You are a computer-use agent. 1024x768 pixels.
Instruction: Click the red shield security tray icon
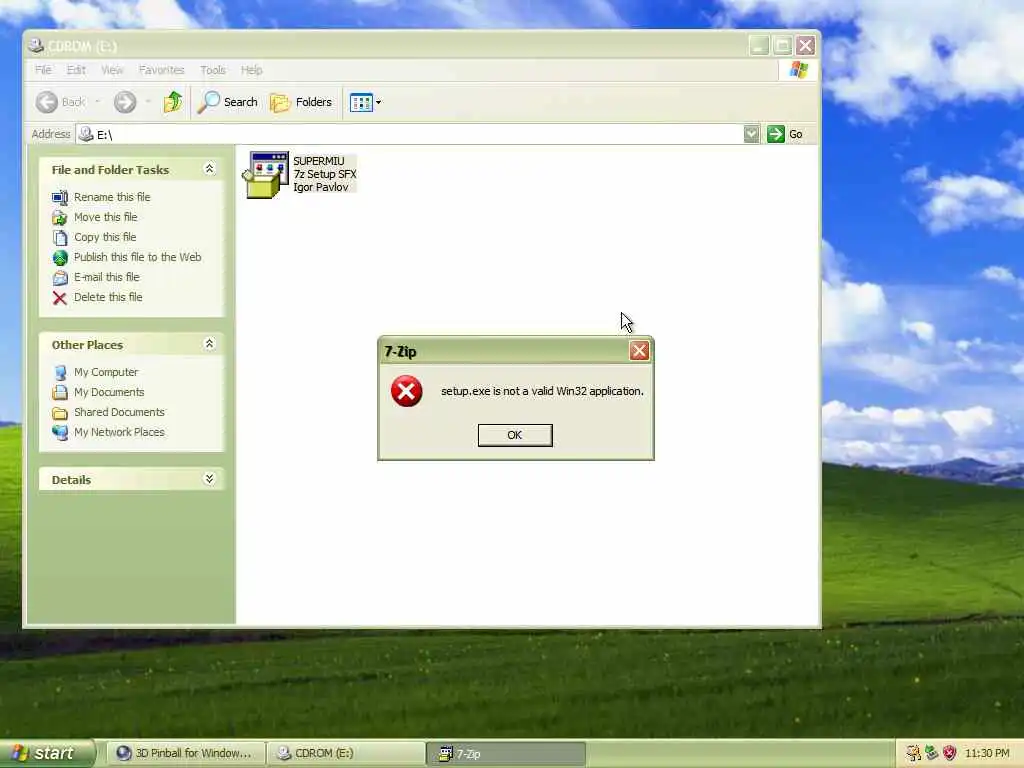950,753
